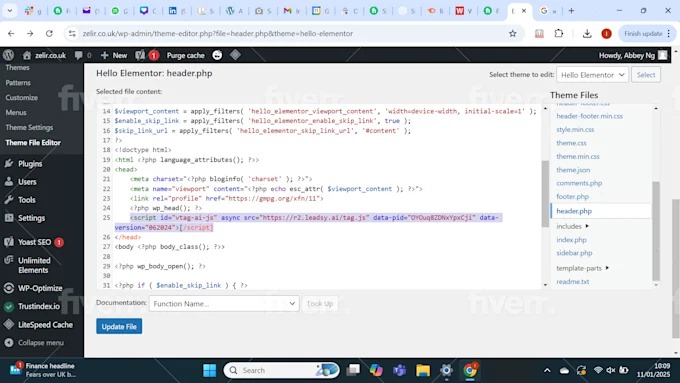The height and width of the screenshot is (383, 680).
Task: Open File Explorer from taskbar
Action: point(423,370)
